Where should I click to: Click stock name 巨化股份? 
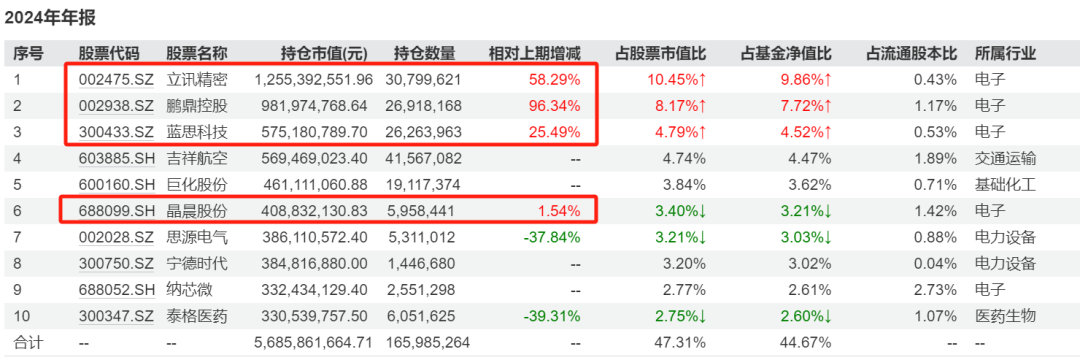click(x=197, y=184)
